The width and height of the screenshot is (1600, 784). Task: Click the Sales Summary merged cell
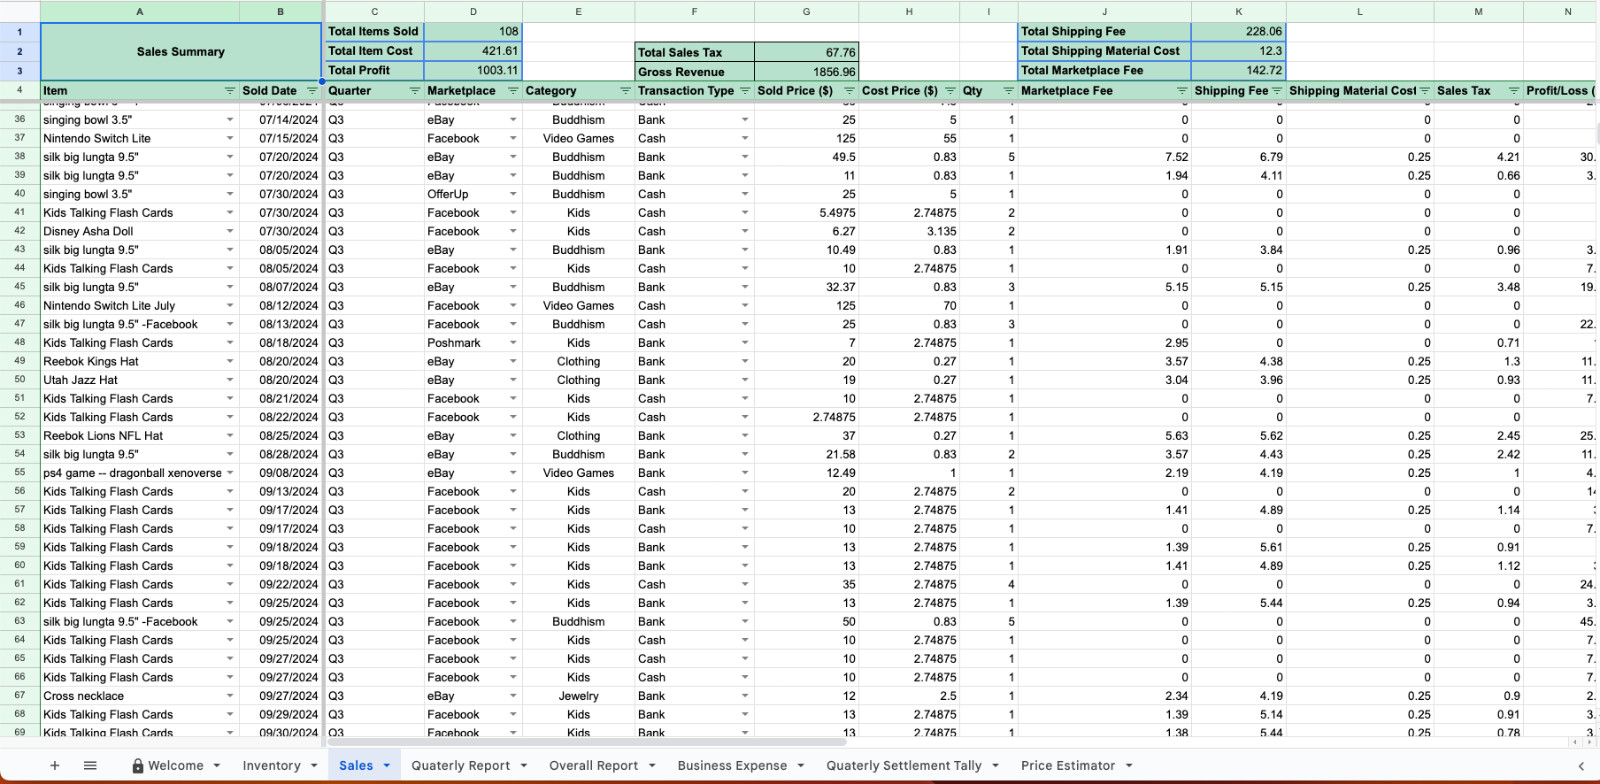pos(181,52)
